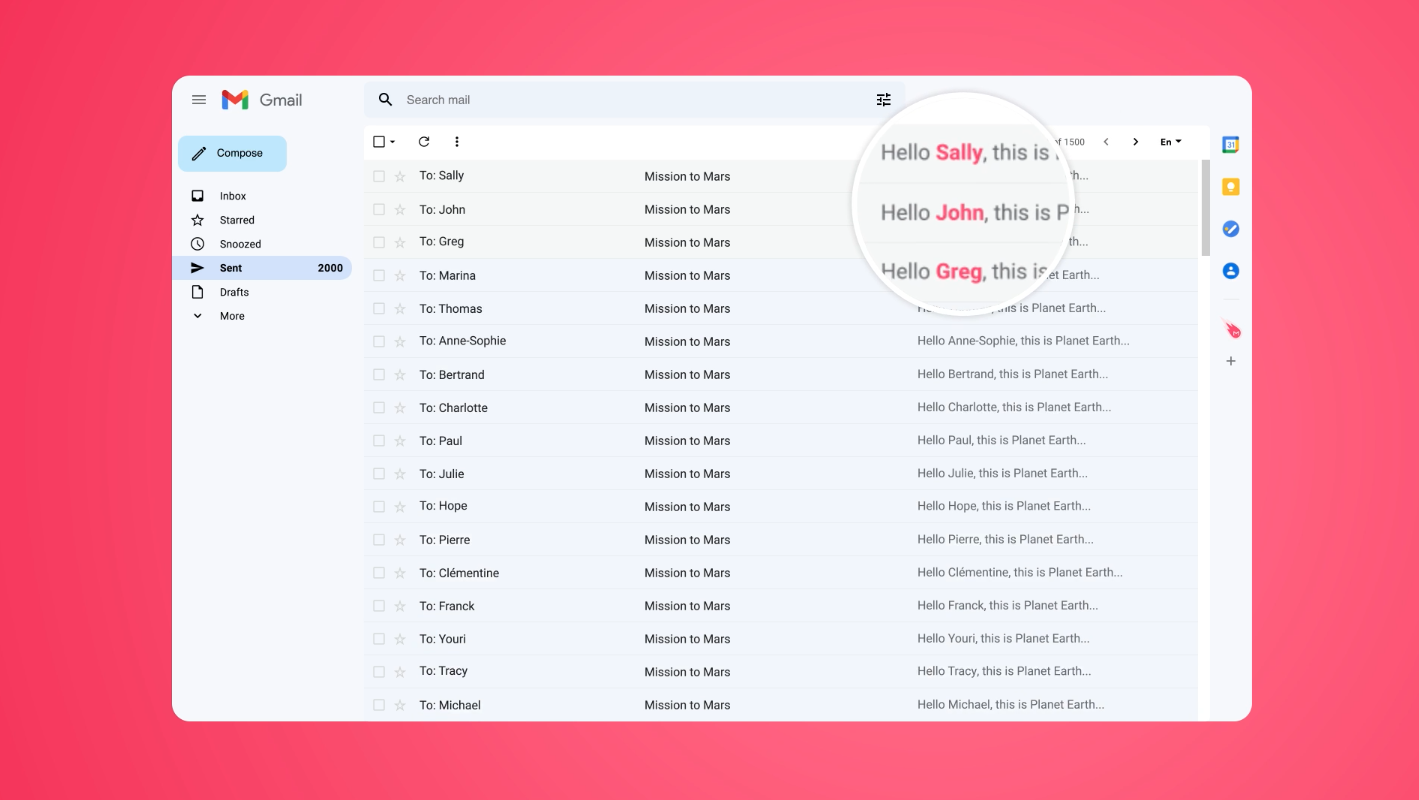Image resolution: width=1419 pixels, height=800 pixels.
Task: Open the En input language dropdown
Action: click(x=1171, y=142)
